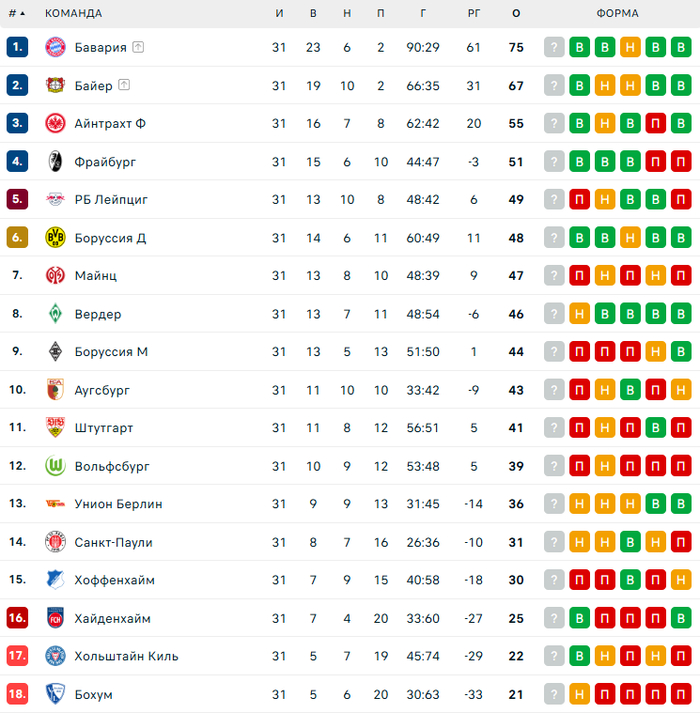Click the Bochum club crest
700x713 pixels.
tap(55, 693)
